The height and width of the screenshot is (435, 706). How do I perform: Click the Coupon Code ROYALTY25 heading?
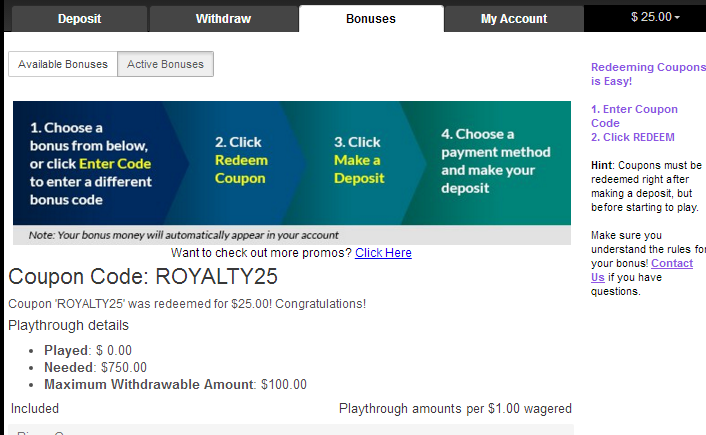coord(143,277)
